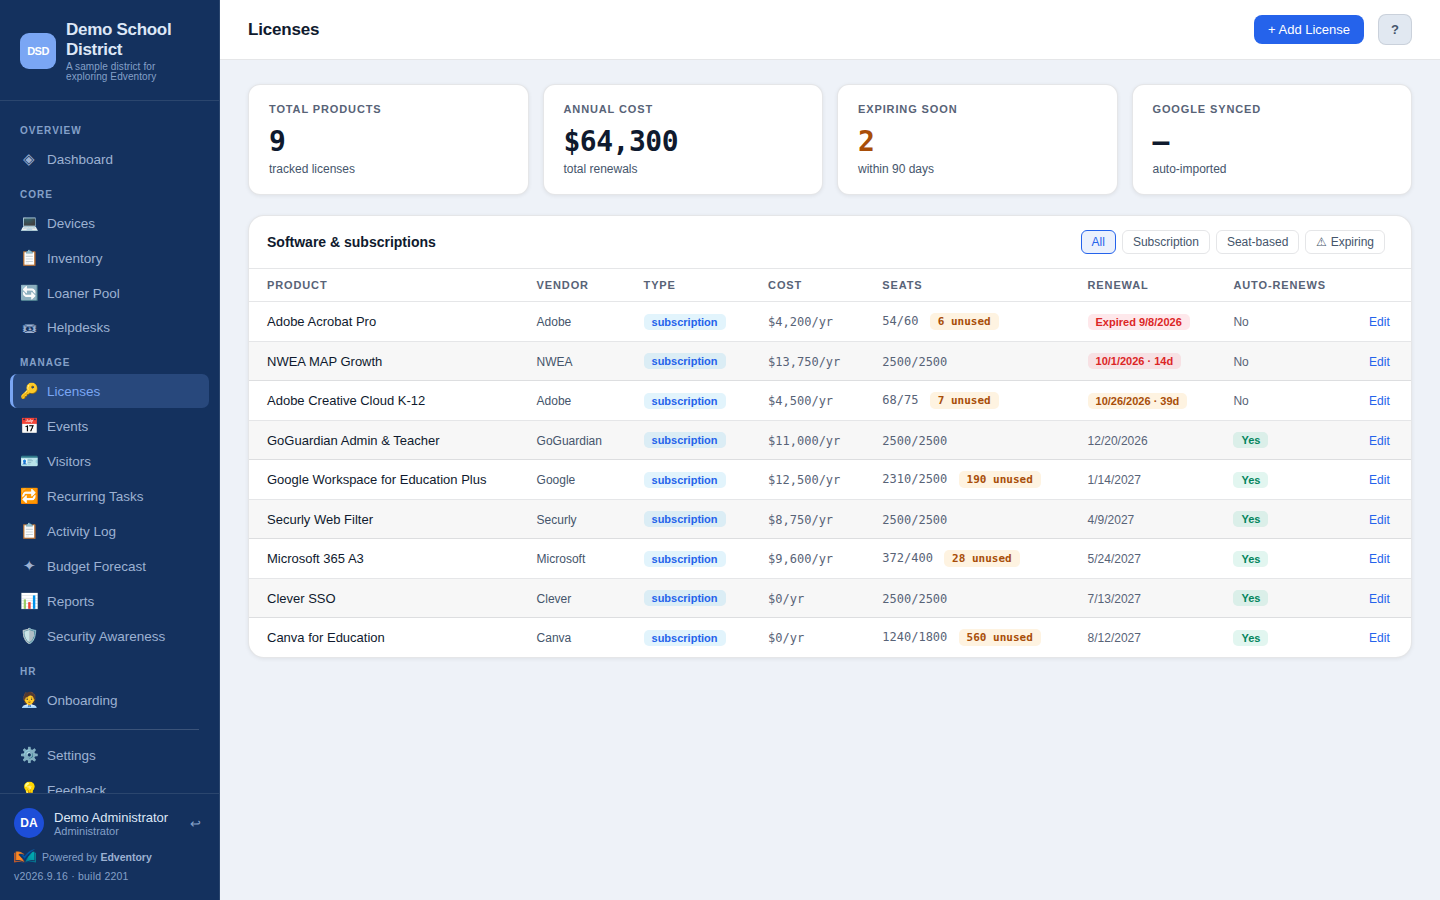Click the Licenses key icon
The height and width of the screenshot is (900, 1440).
[x=29, y=392]
